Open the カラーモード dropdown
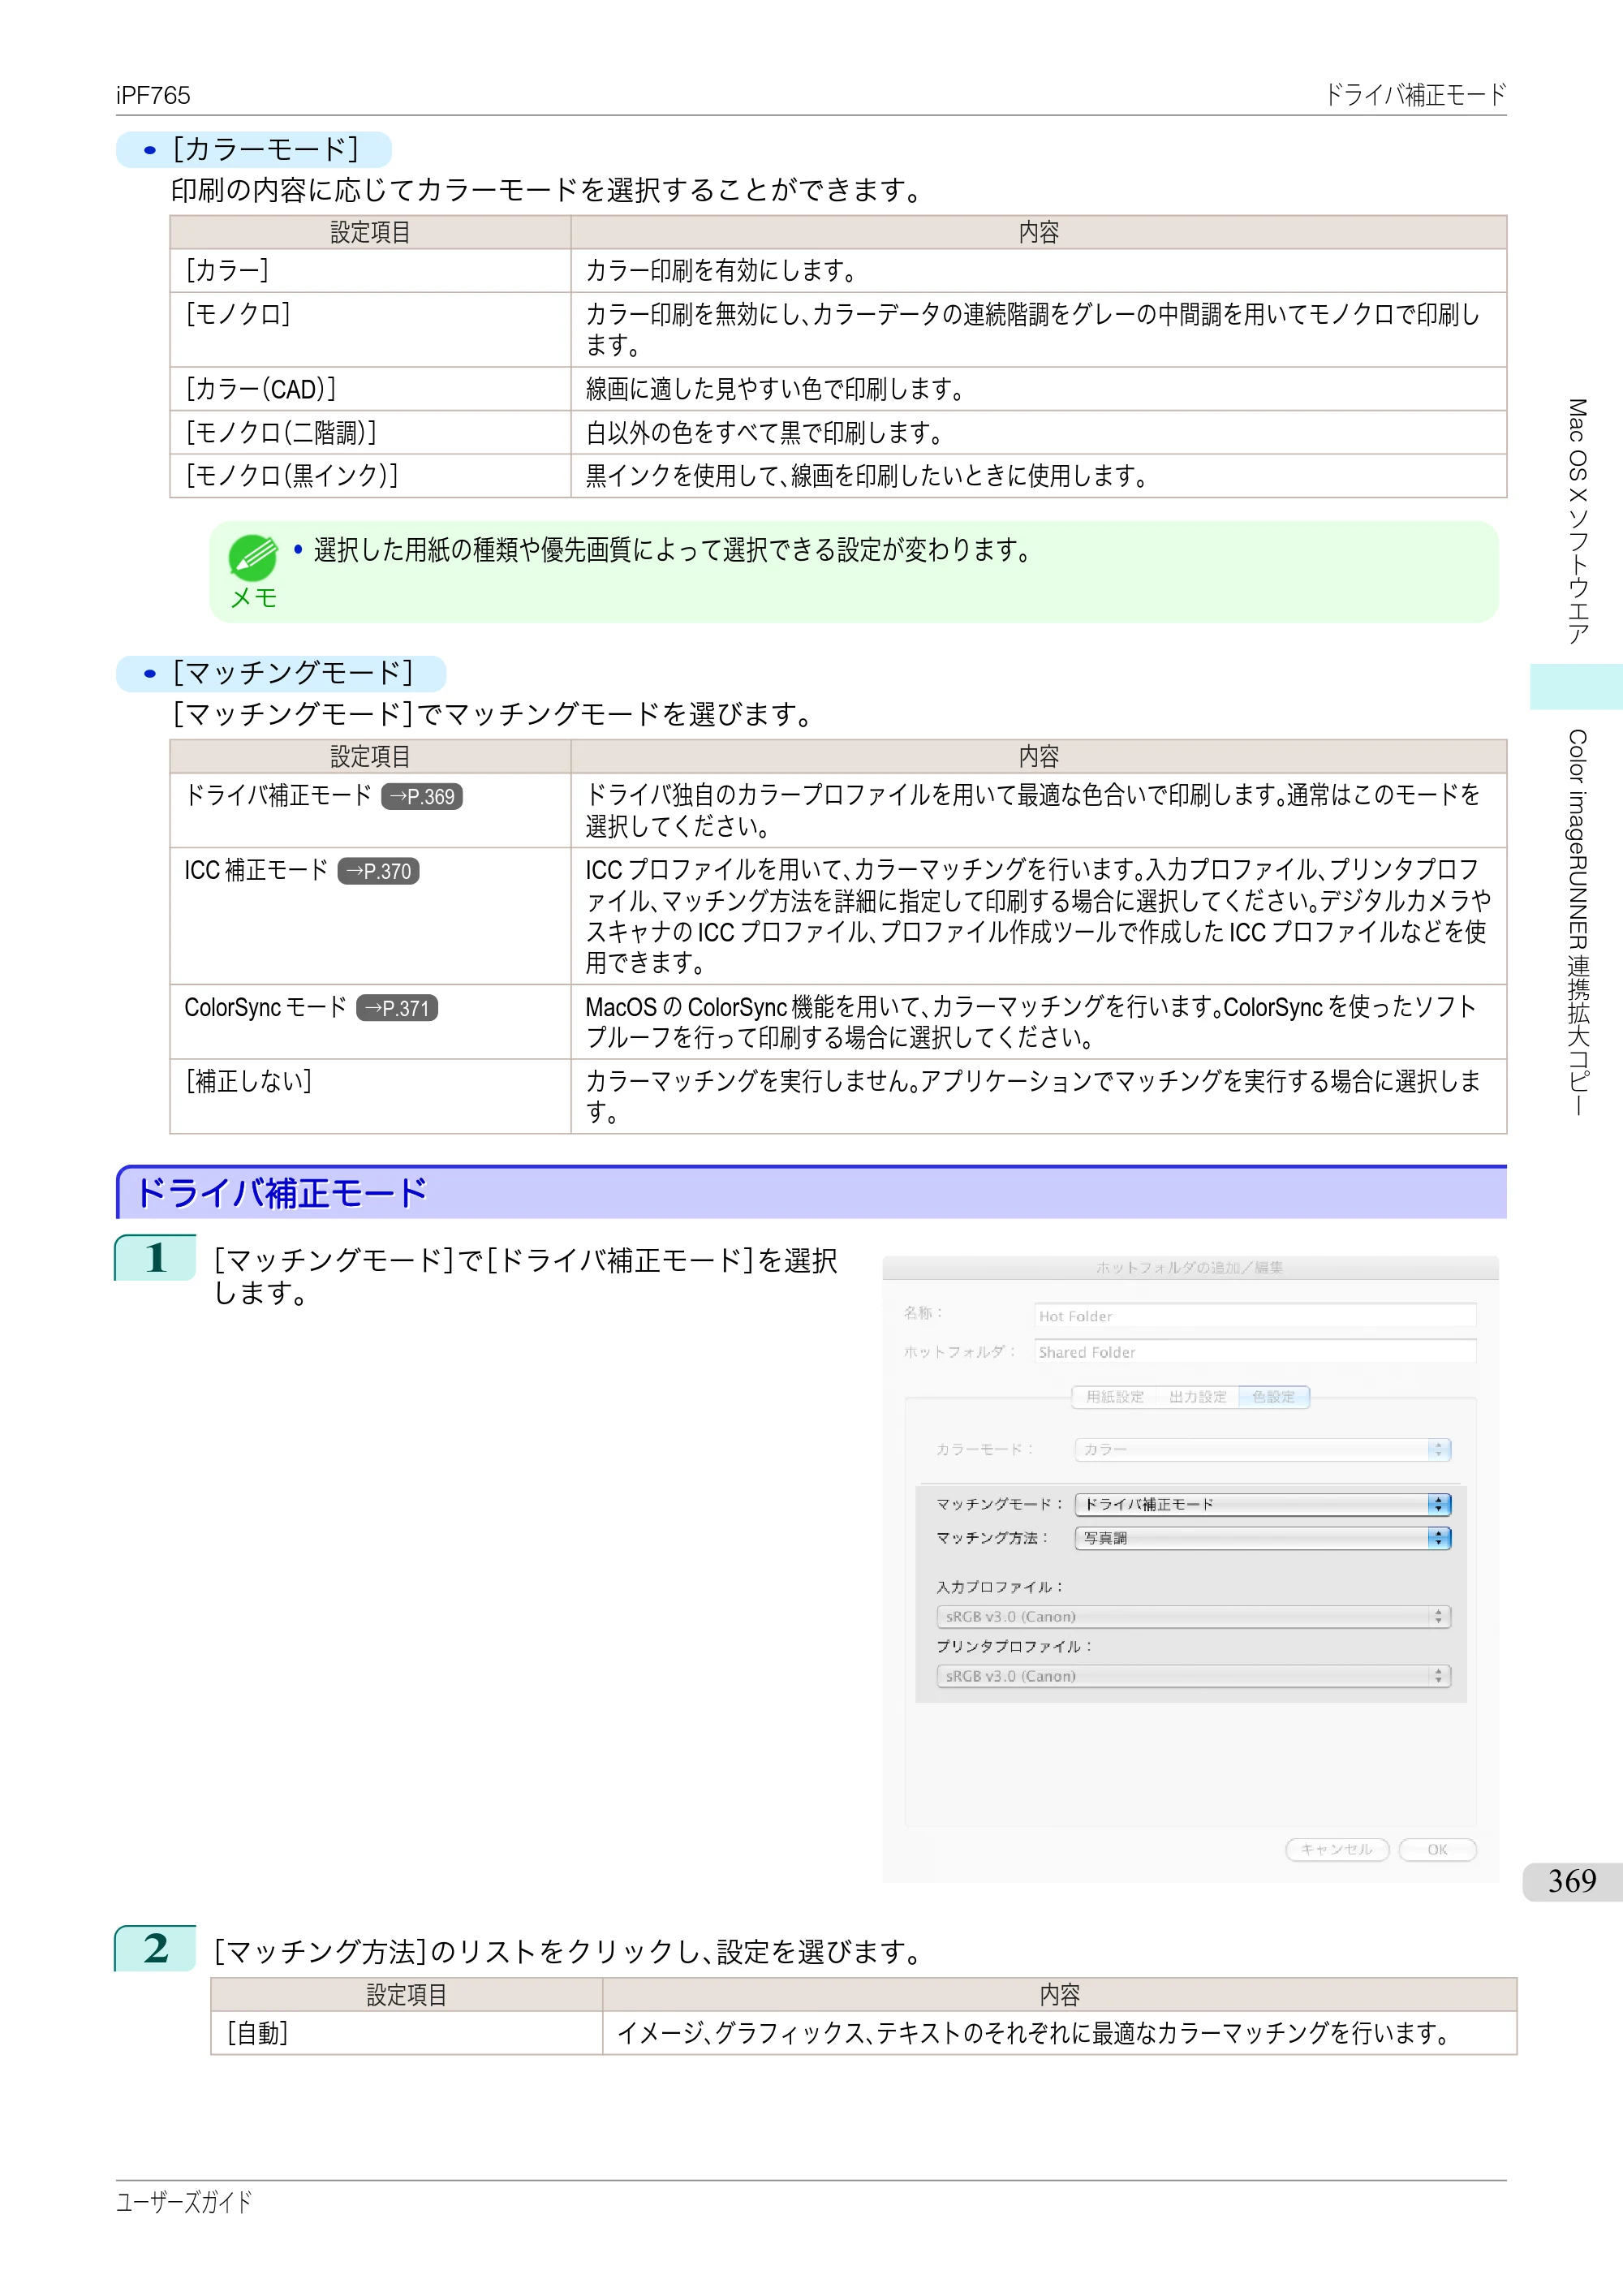The width and height of the screenshot is (1623, 2296). (1262, 1449)
